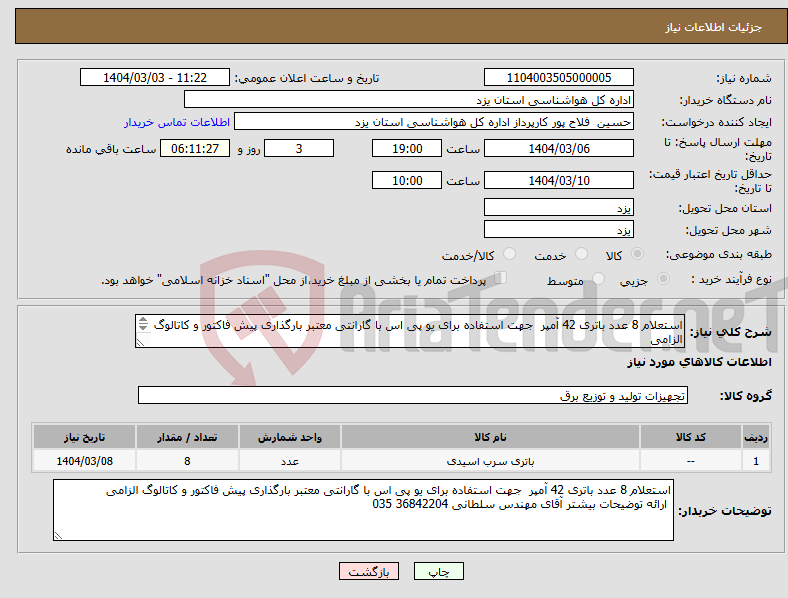Click the کد کالا column header
788x598 pixels.
point(691,437)
